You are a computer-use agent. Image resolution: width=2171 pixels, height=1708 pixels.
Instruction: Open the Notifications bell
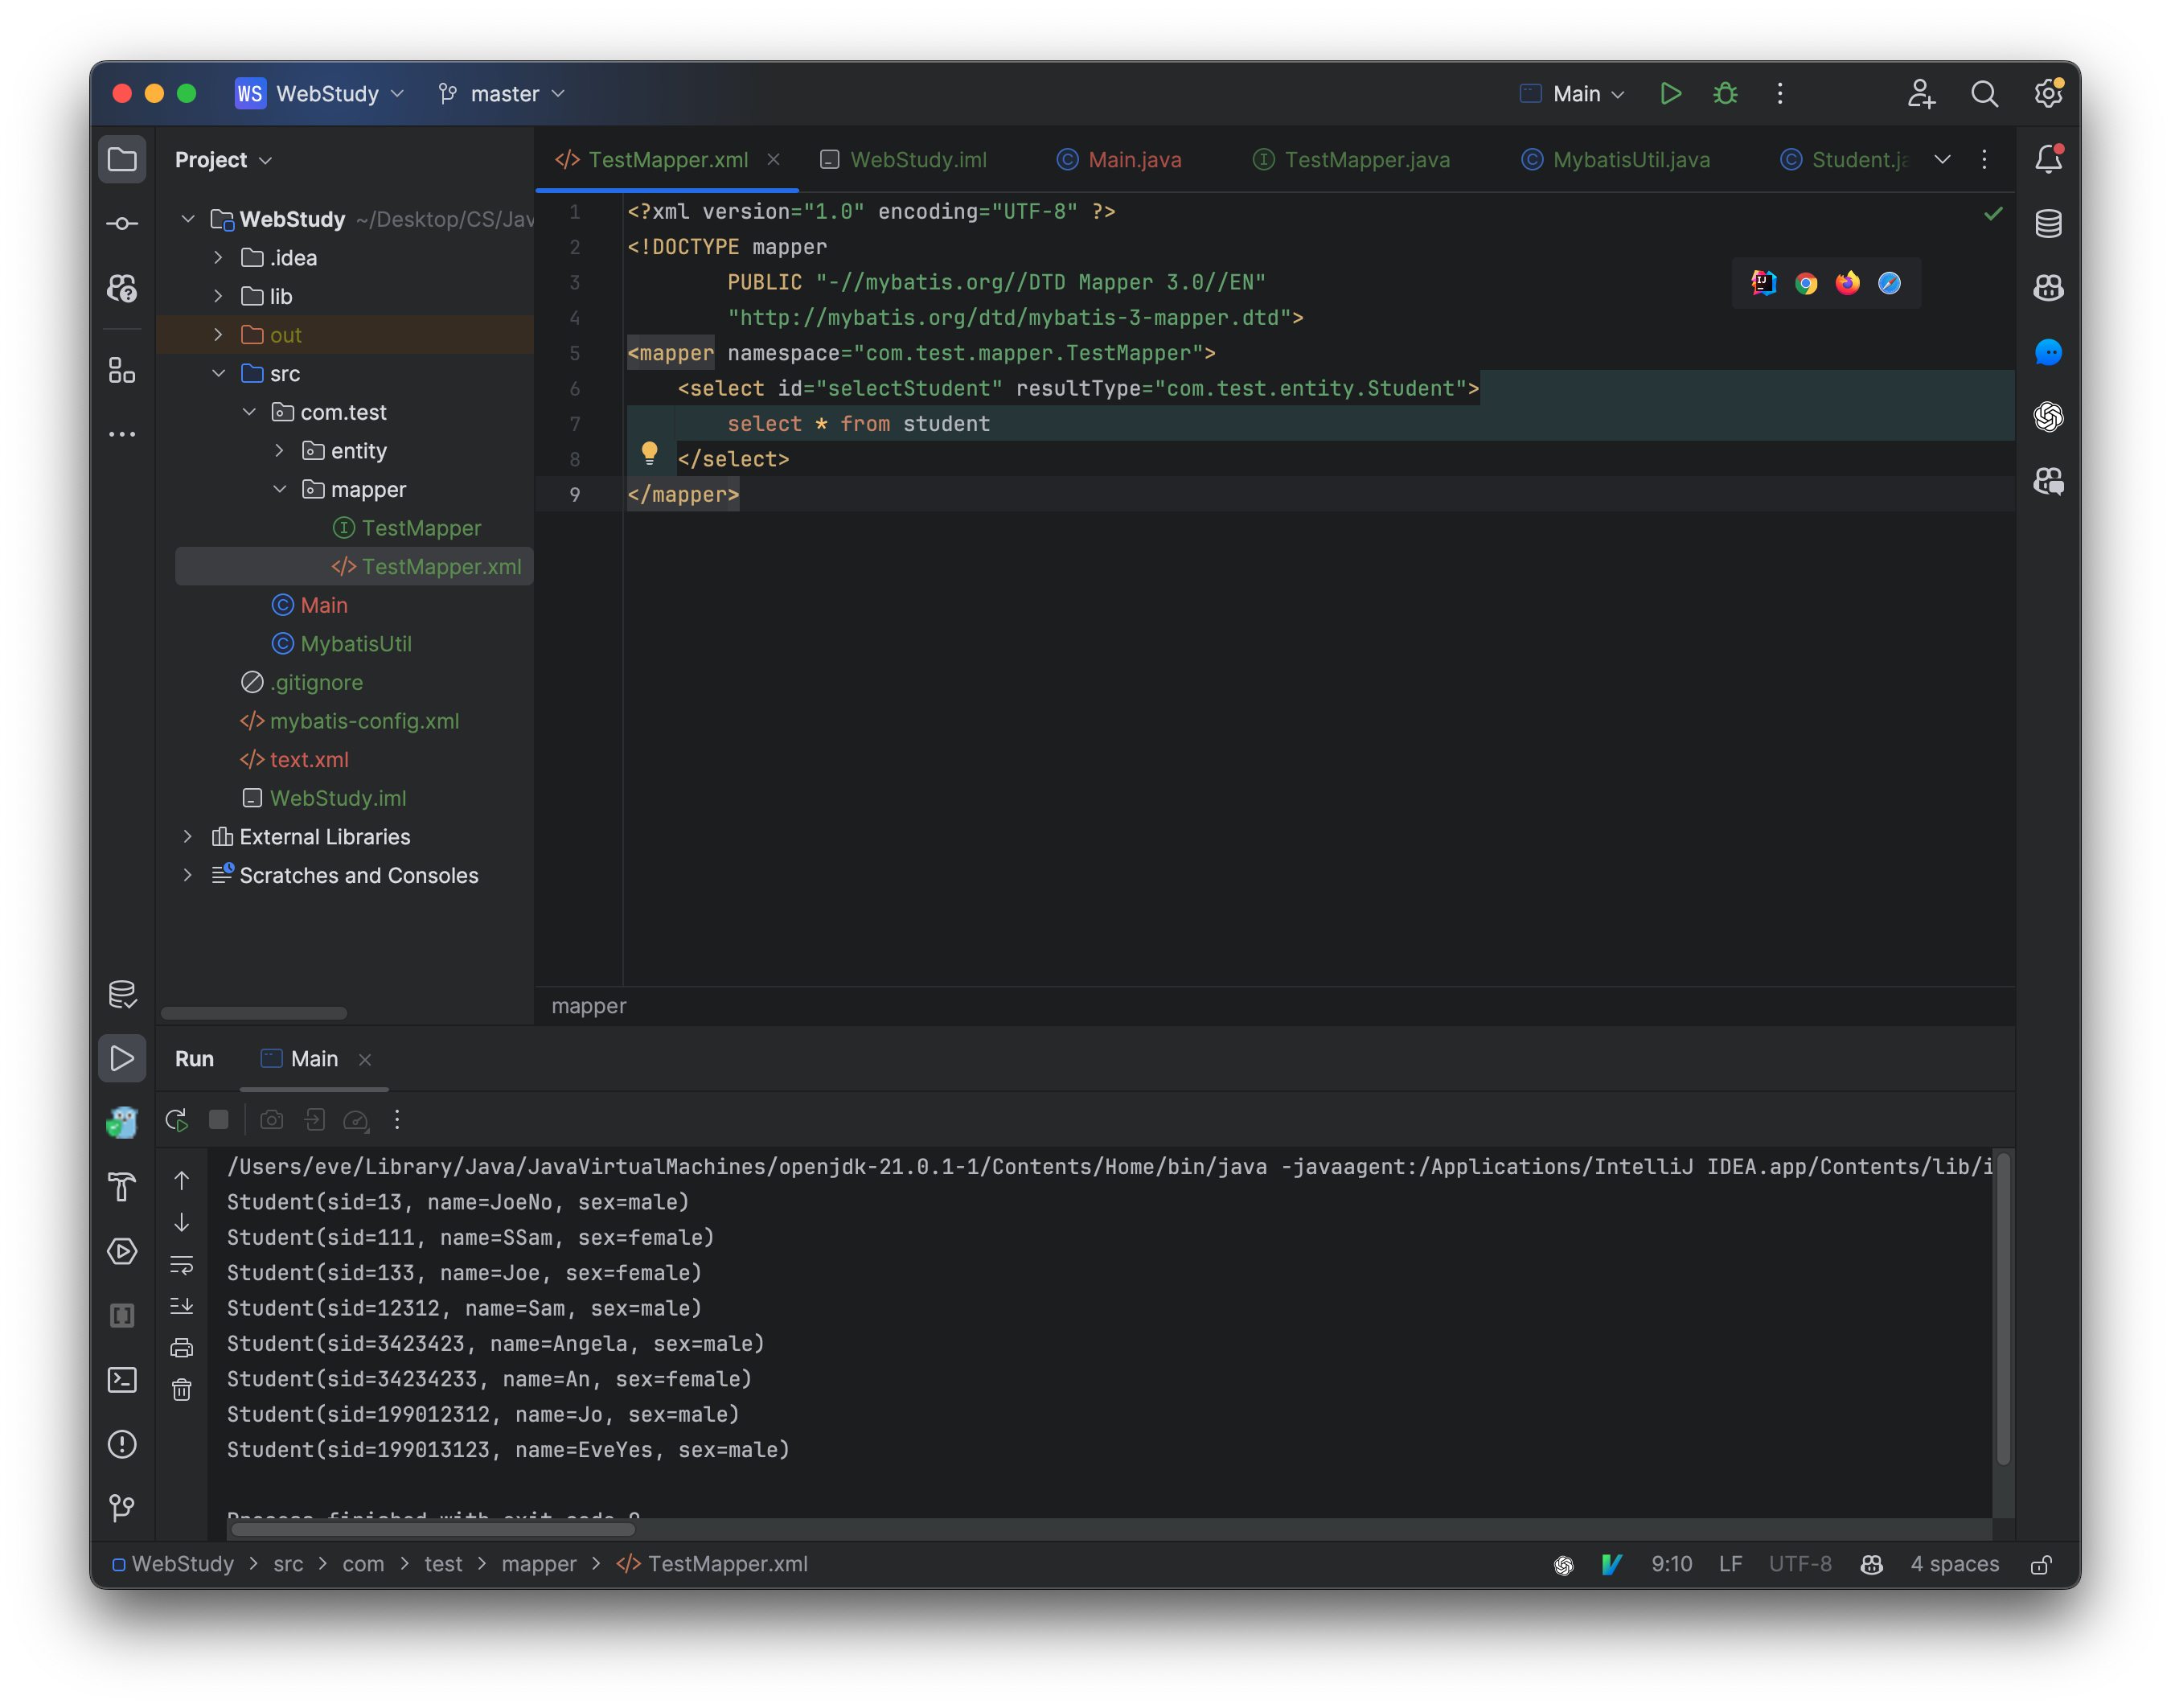coord(2048,158)
